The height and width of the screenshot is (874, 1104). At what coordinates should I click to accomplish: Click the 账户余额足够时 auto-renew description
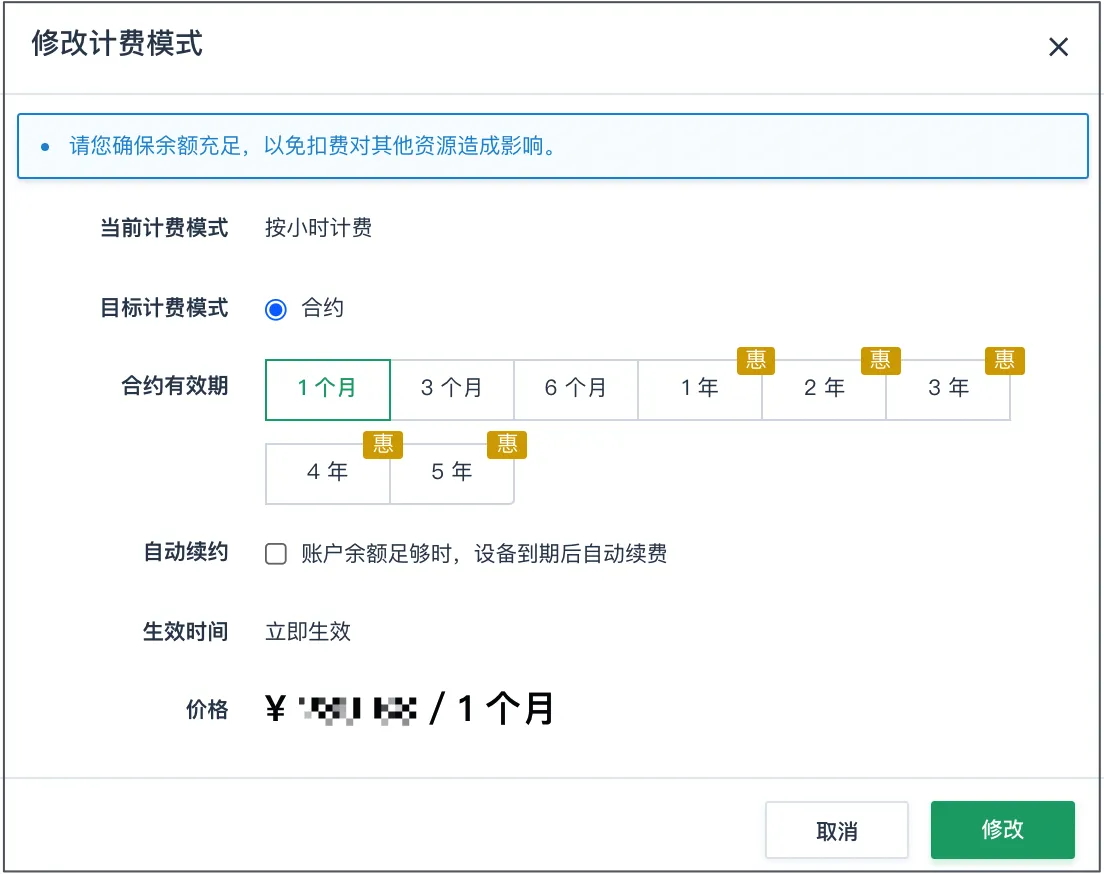pos(484,554)
